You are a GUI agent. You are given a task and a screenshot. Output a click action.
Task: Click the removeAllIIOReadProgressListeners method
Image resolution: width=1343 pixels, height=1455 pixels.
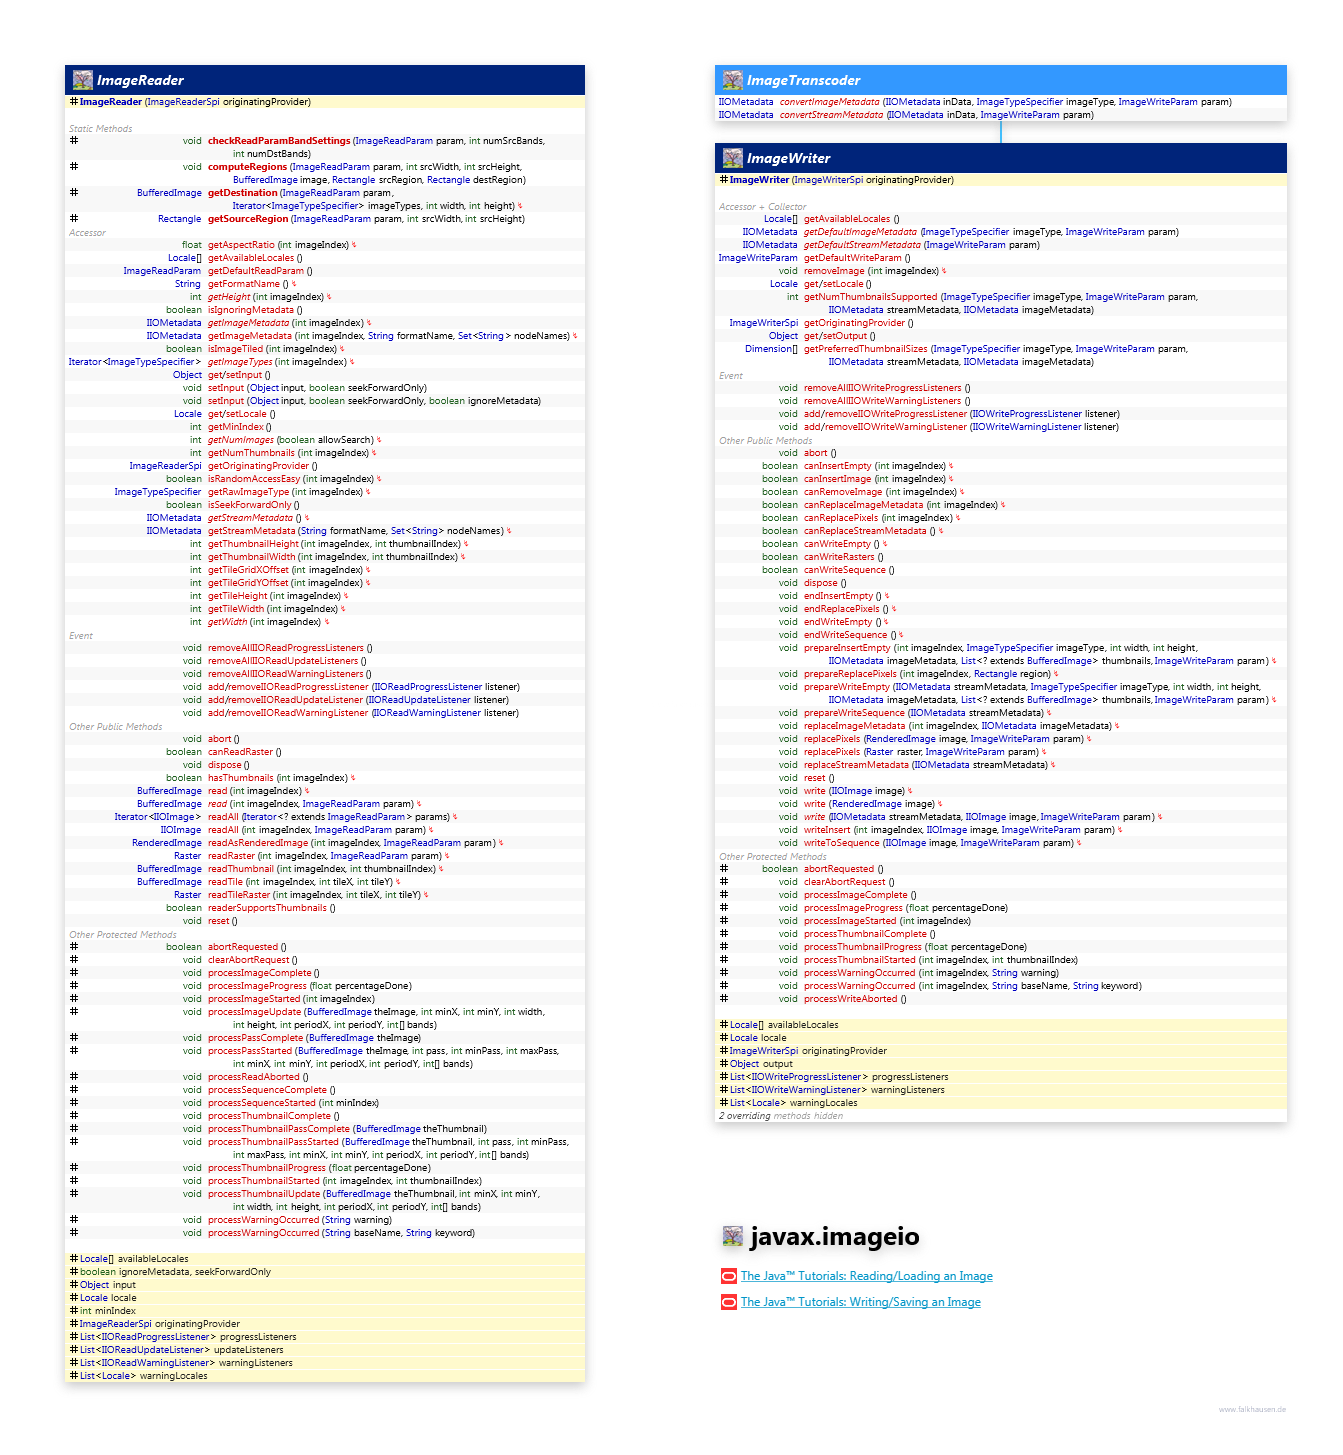pos(286,648)
